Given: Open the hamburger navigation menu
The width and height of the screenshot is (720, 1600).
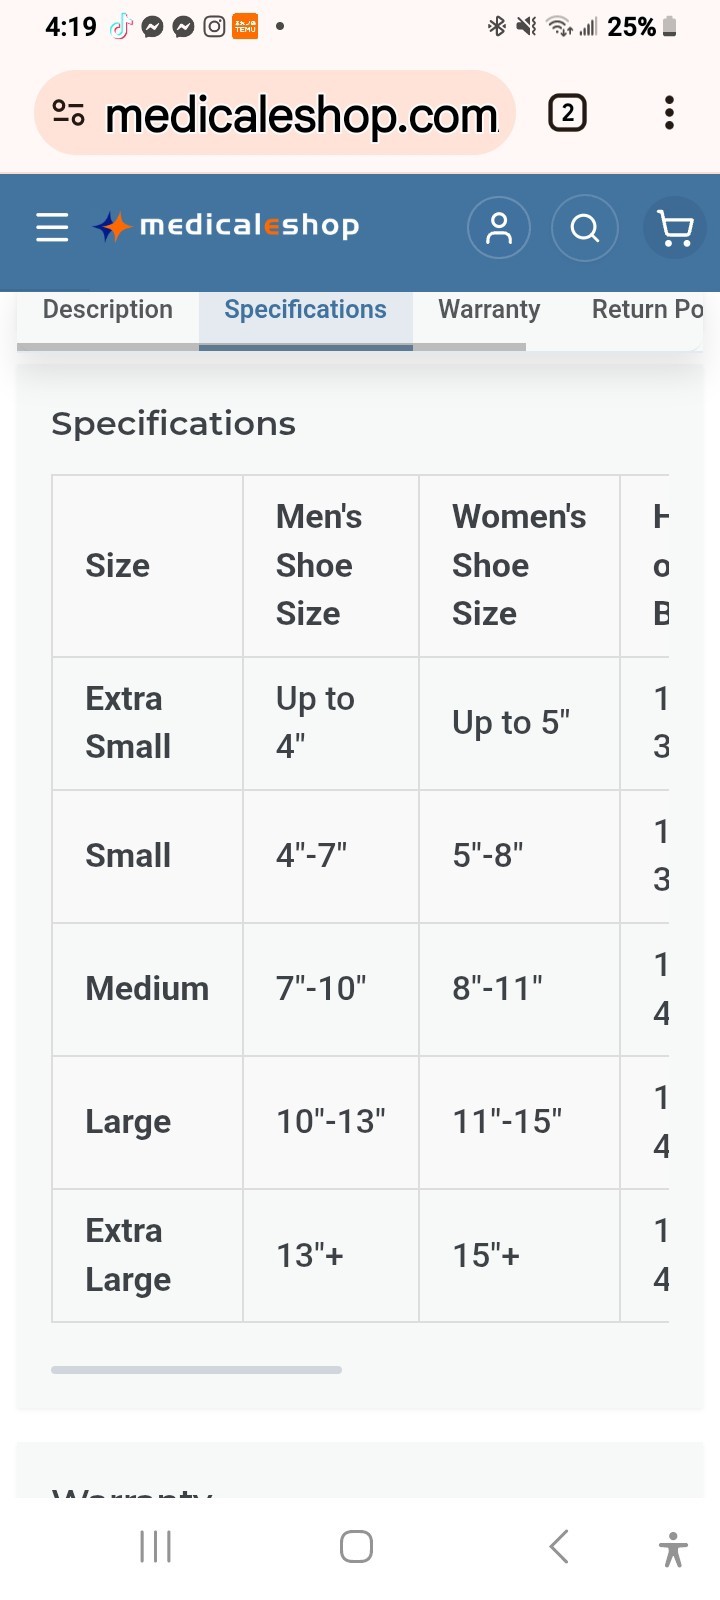Looking at the screenshot, I should click(x=52, y=228).
